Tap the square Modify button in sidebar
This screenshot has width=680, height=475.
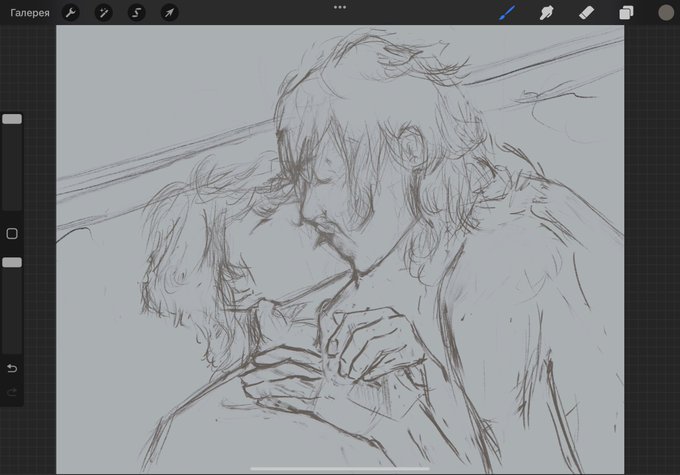12,234
